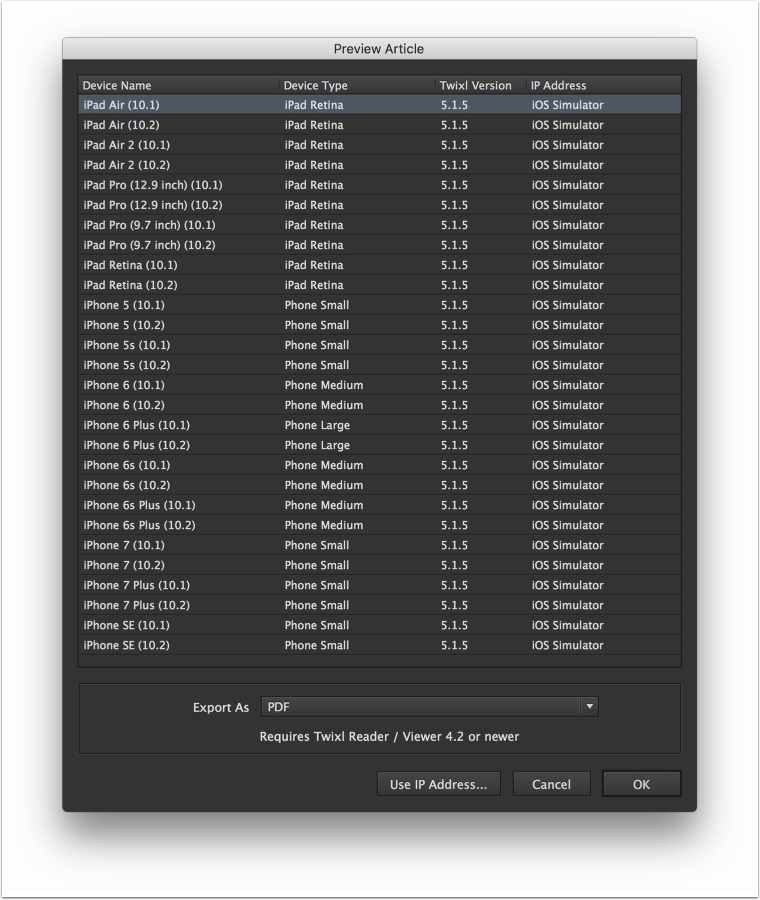Choose the iPhone 5s (10.1) device
Image resolution: width=760 pixels, height=900 pixels.
coord(379,346)
